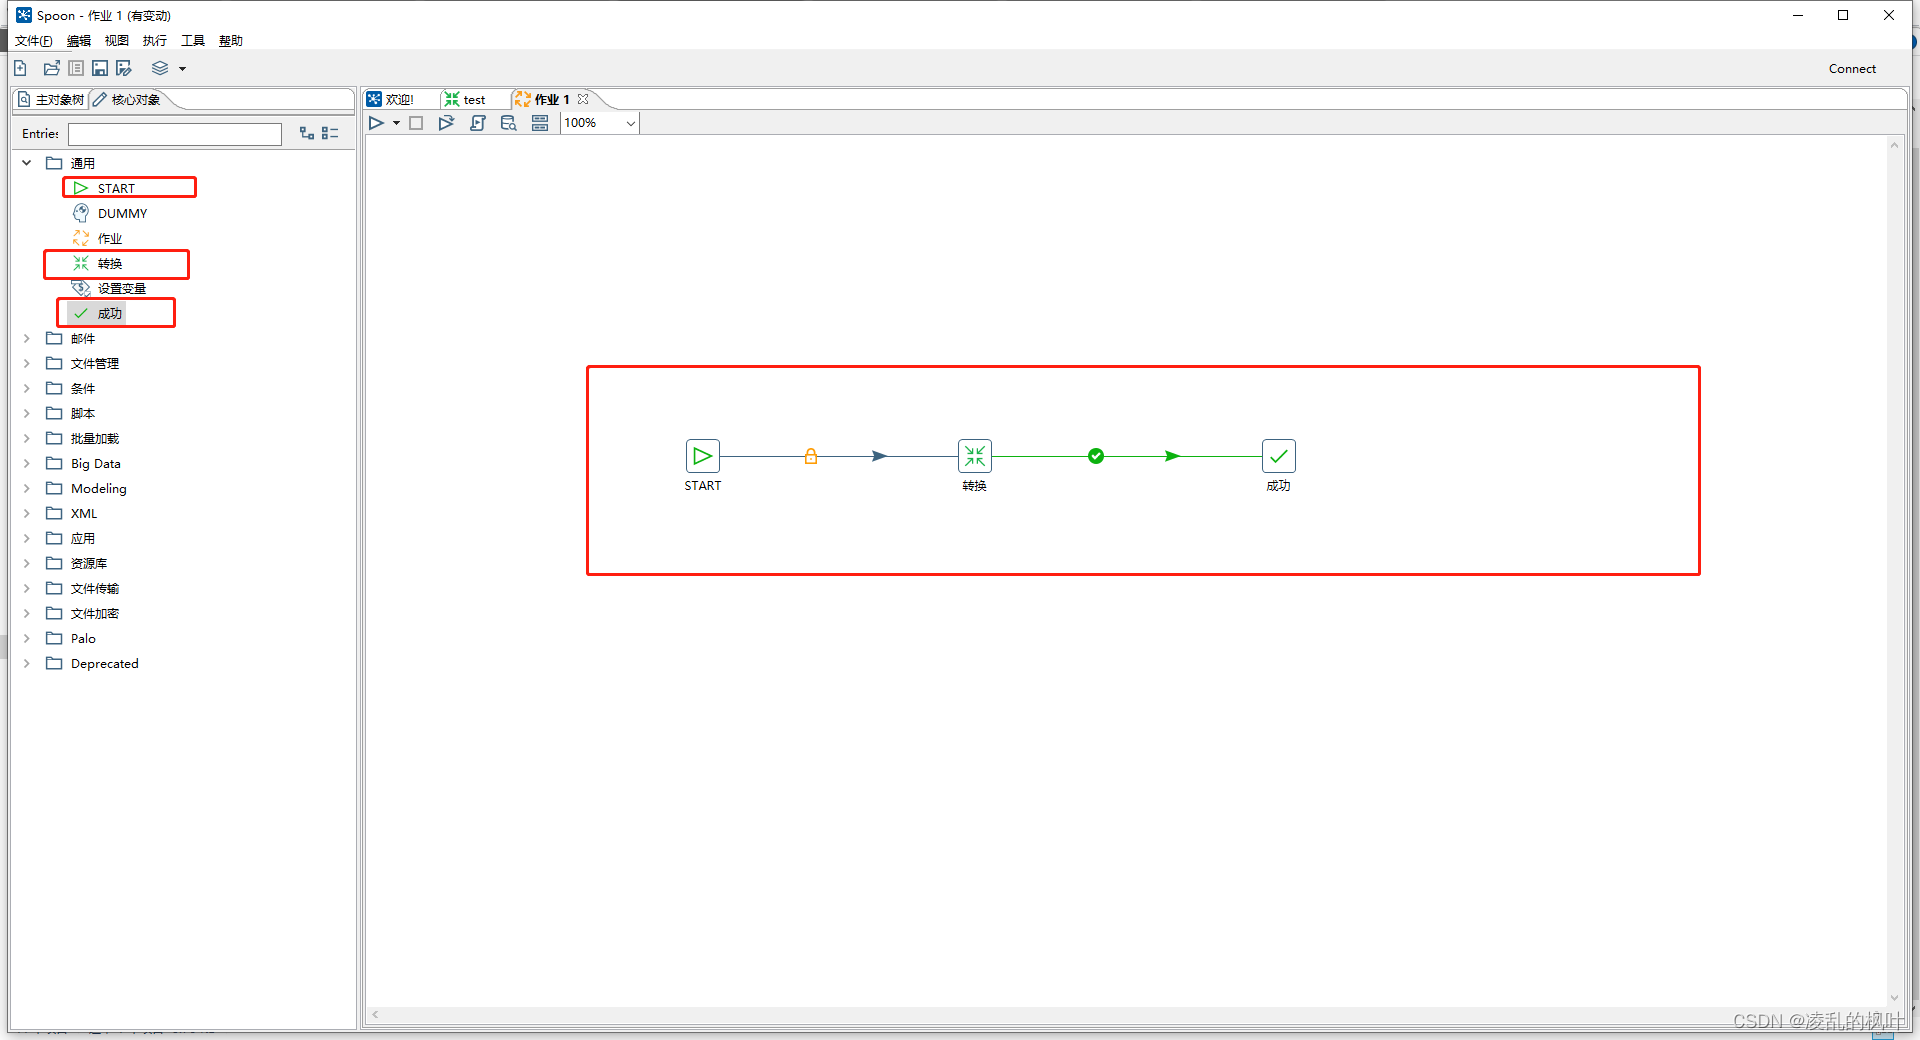Click the Save As toolbar icon
The height and width of the screenshot is (1040, 1920).
click(124, 68)
